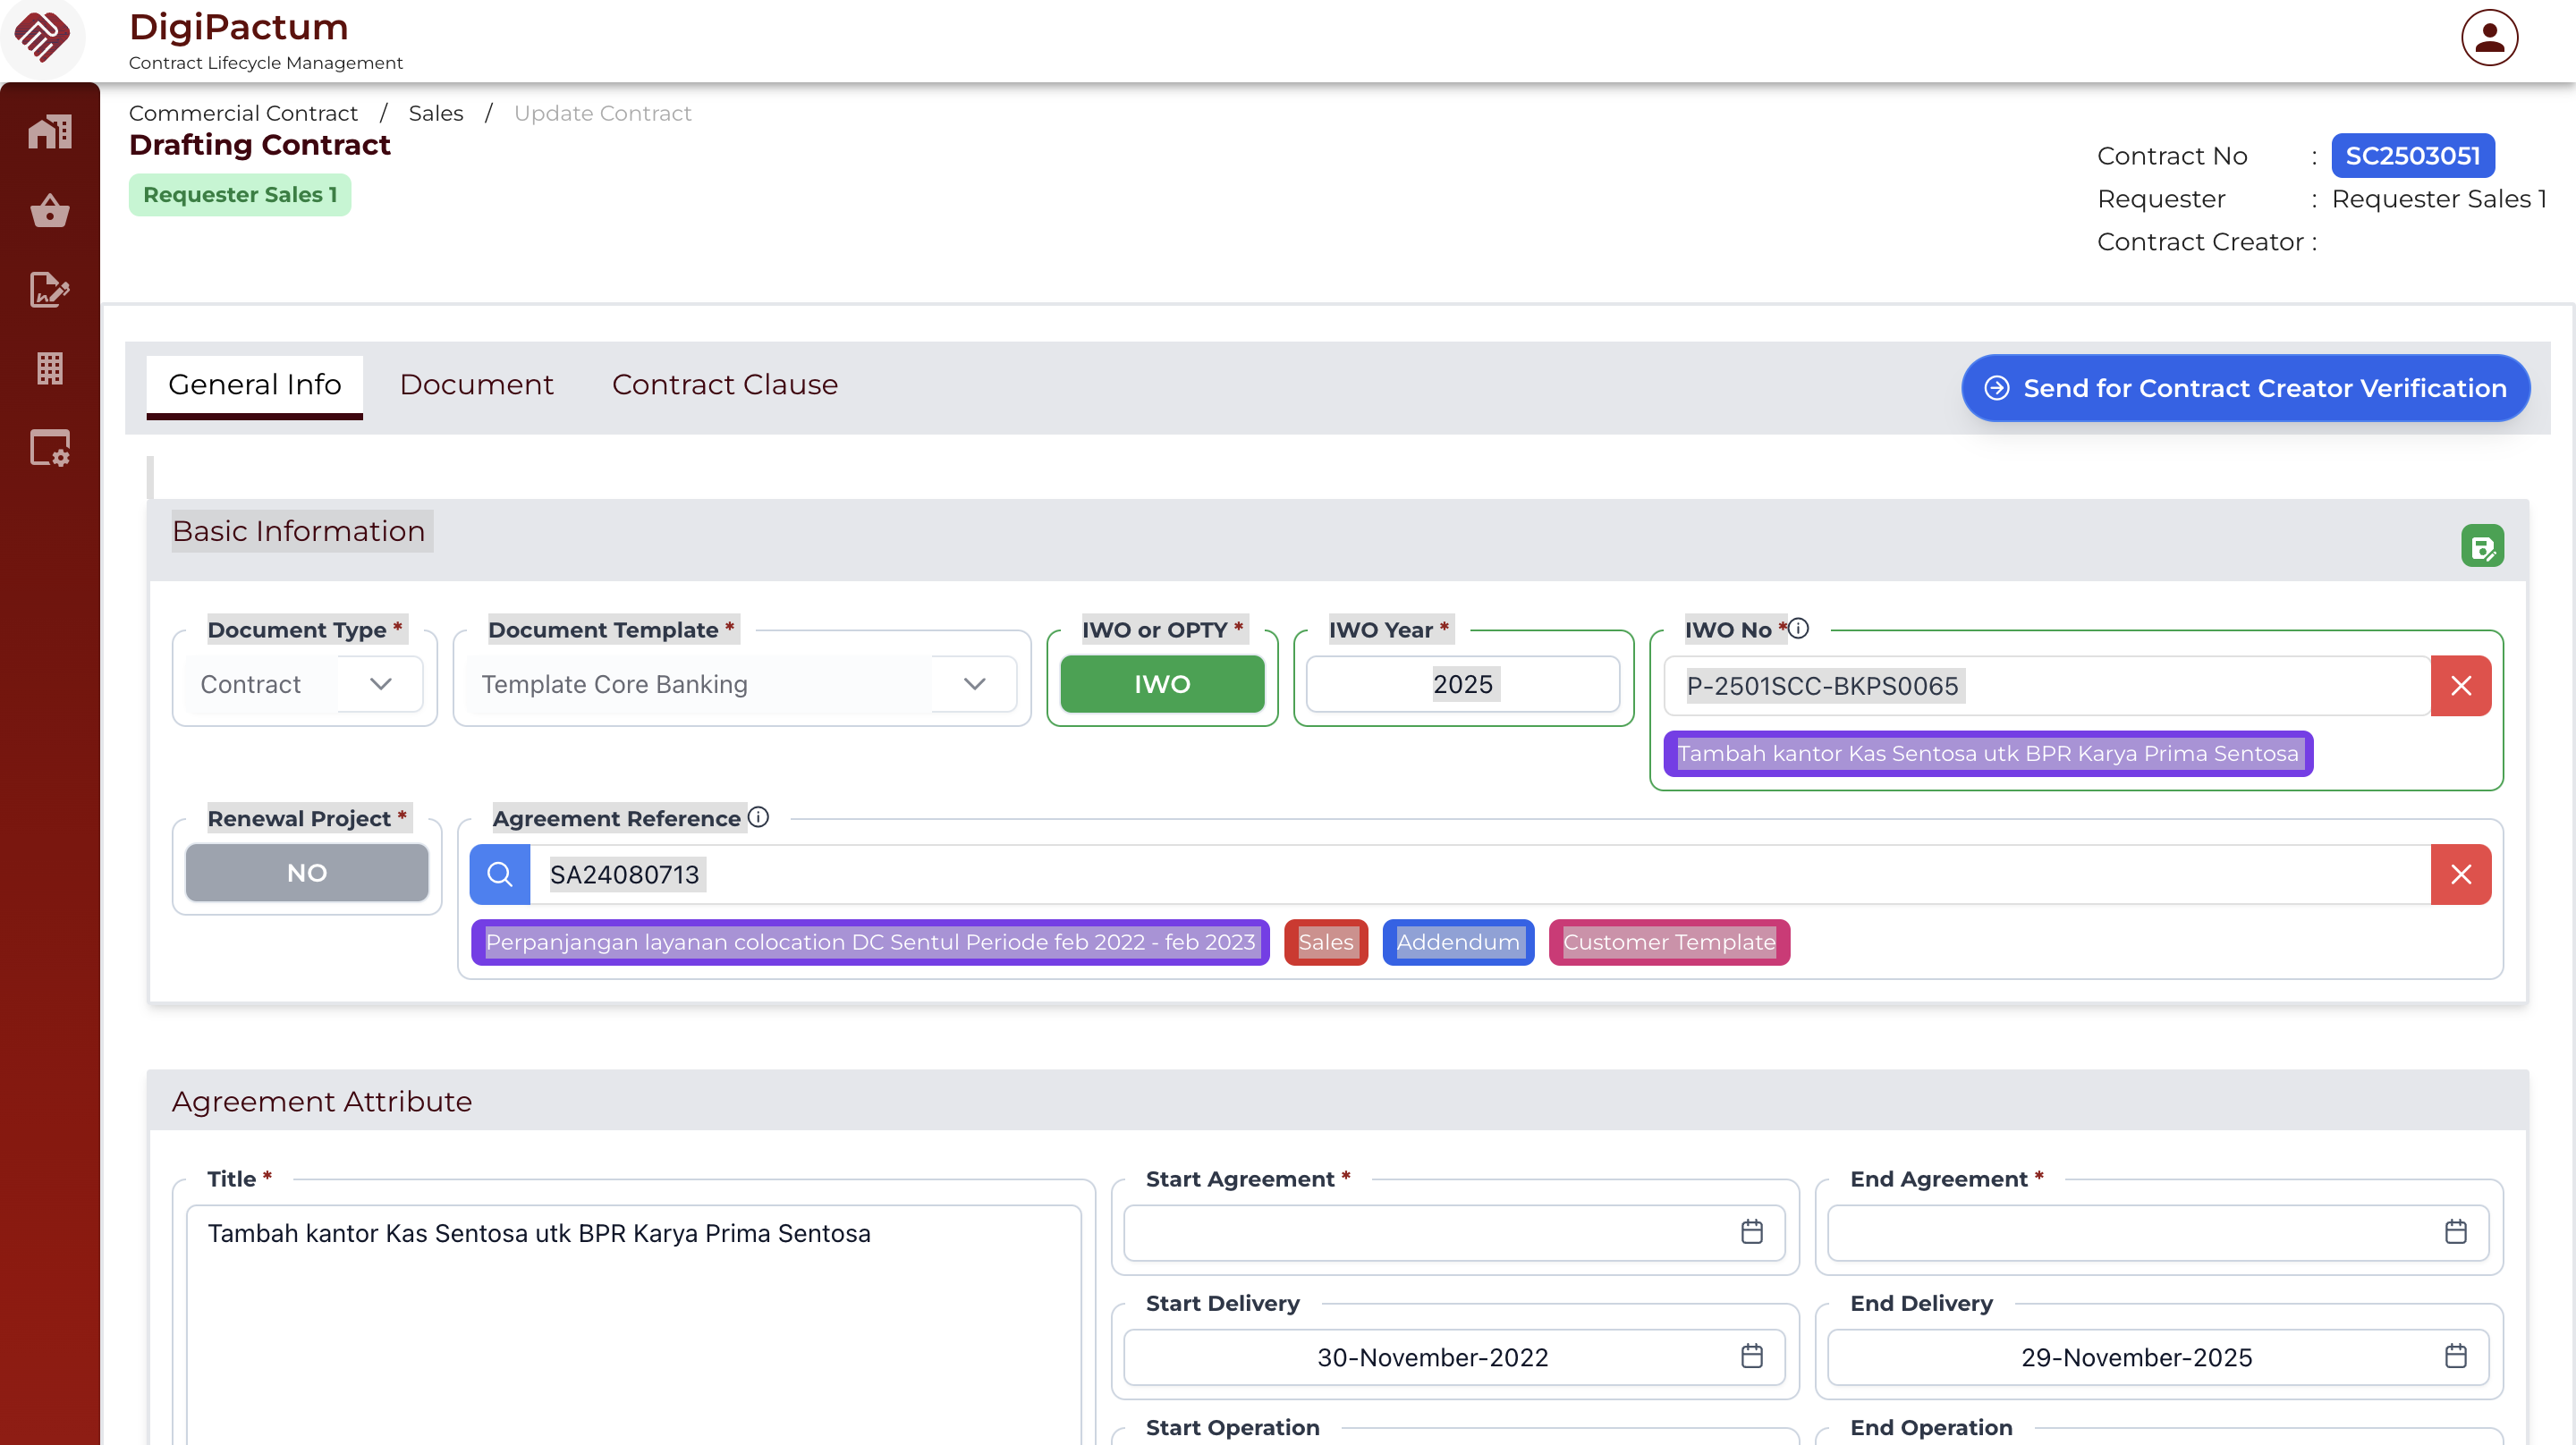Switch to the Contract Clause tab
This screenshot has width=2576, height=1445.
point(724,385)
